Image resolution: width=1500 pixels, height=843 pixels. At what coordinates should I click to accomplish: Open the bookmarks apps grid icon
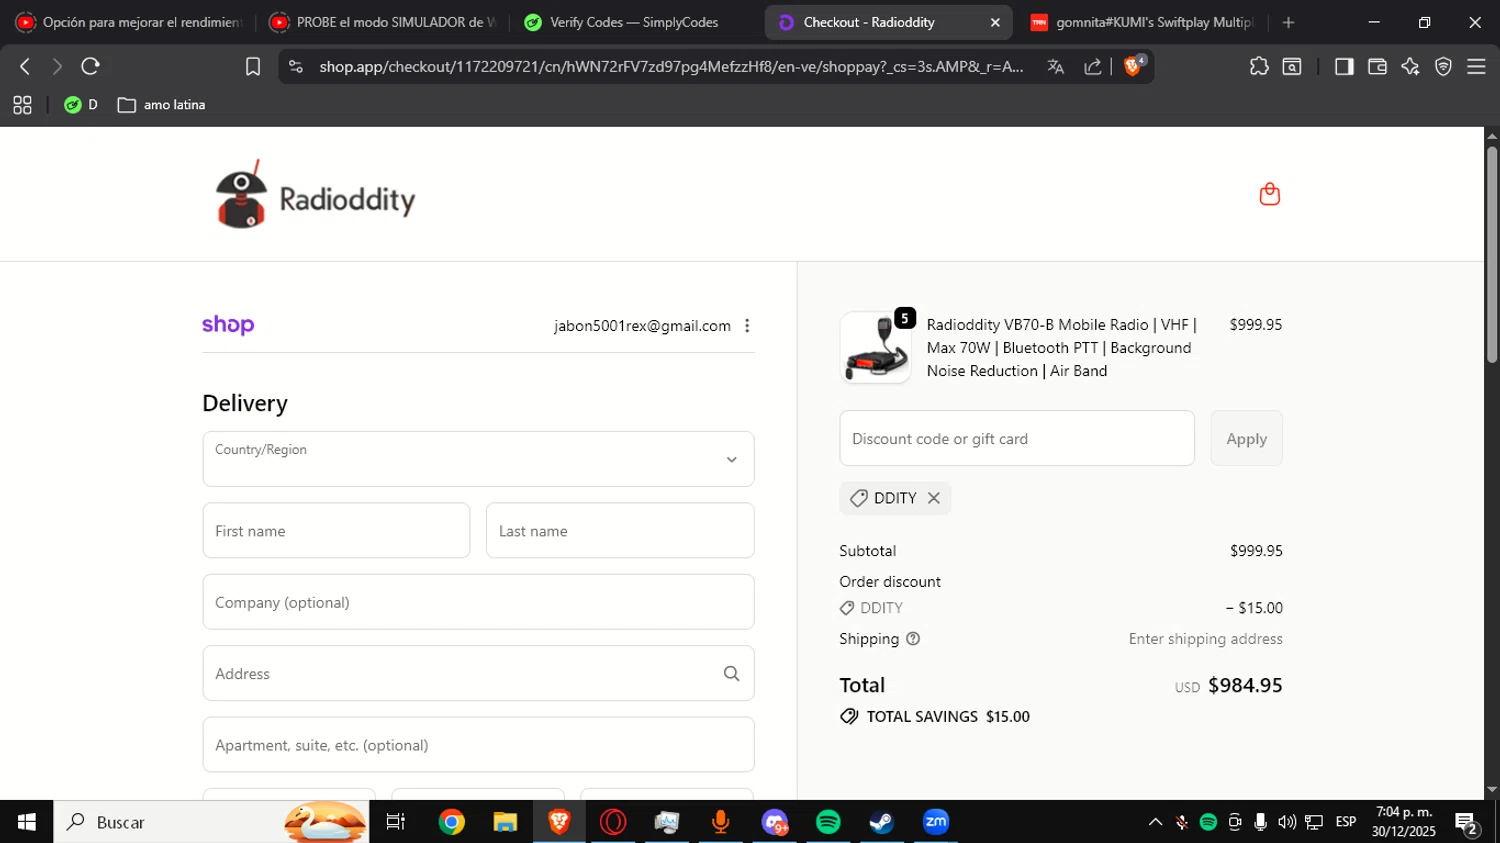[x=22, y=105]
